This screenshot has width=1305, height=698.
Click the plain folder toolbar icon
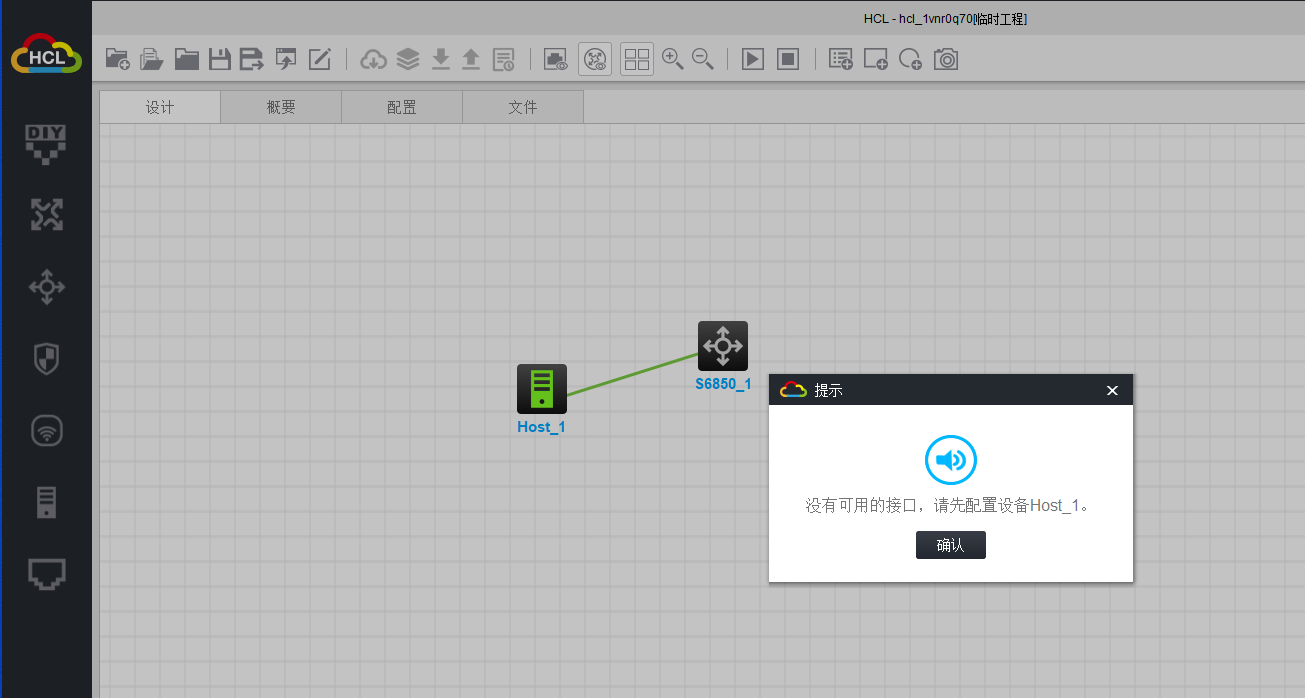[186, 59]
